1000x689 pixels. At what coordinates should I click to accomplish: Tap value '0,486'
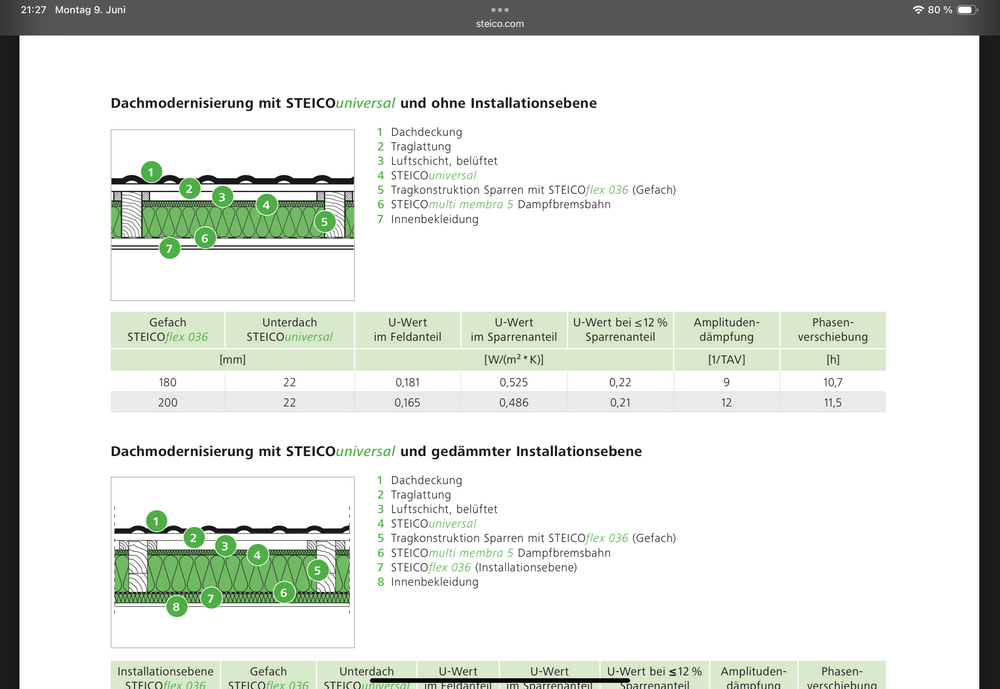(x=514, y=403)
